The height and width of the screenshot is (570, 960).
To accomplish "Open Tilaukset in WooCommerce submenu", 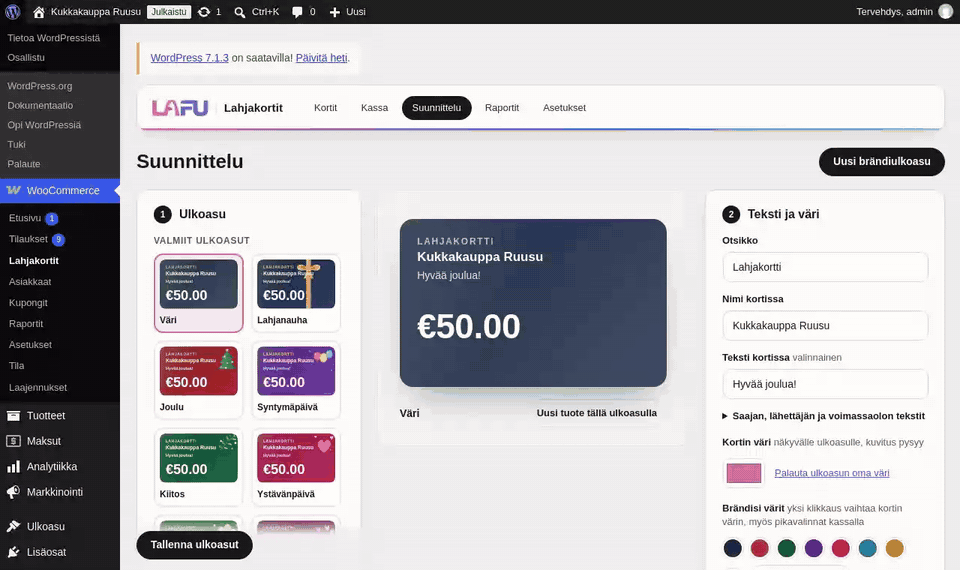I will 28,239.
